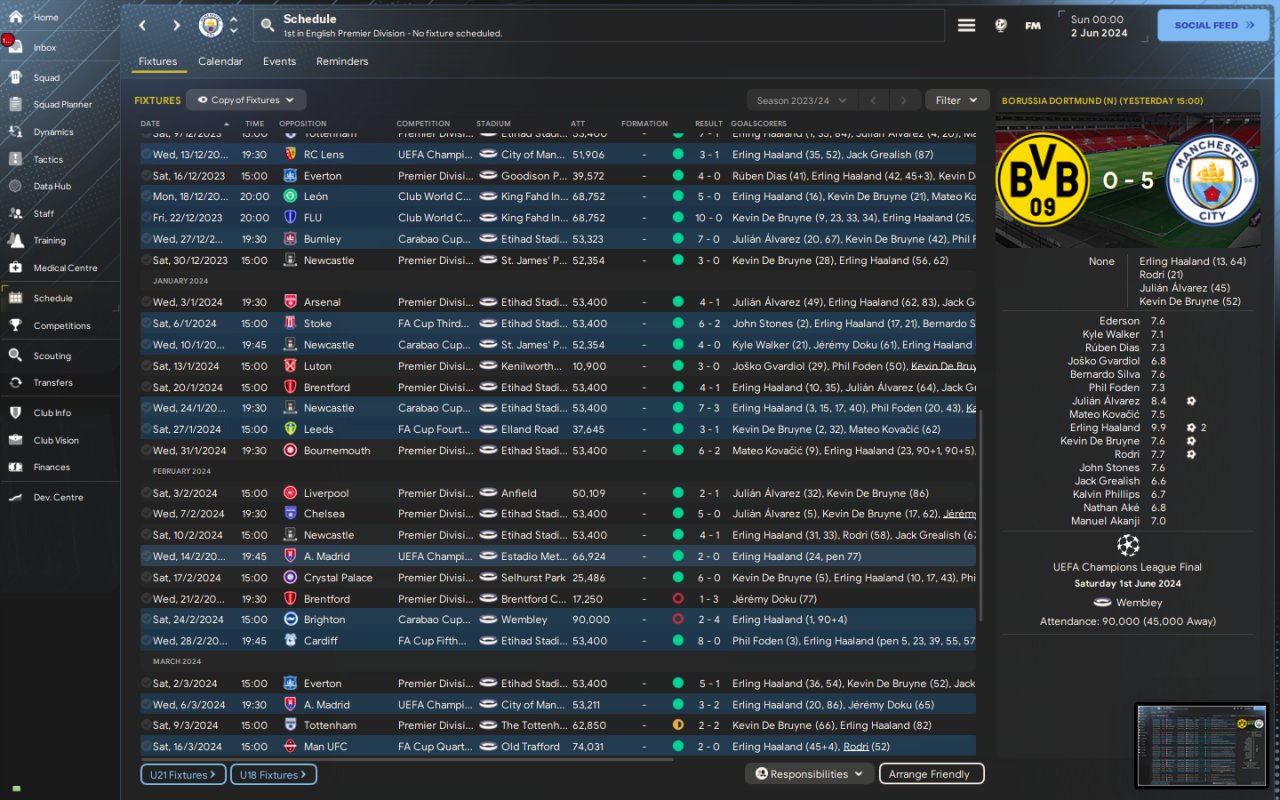Open U21 Fixtures

point(184,774)
